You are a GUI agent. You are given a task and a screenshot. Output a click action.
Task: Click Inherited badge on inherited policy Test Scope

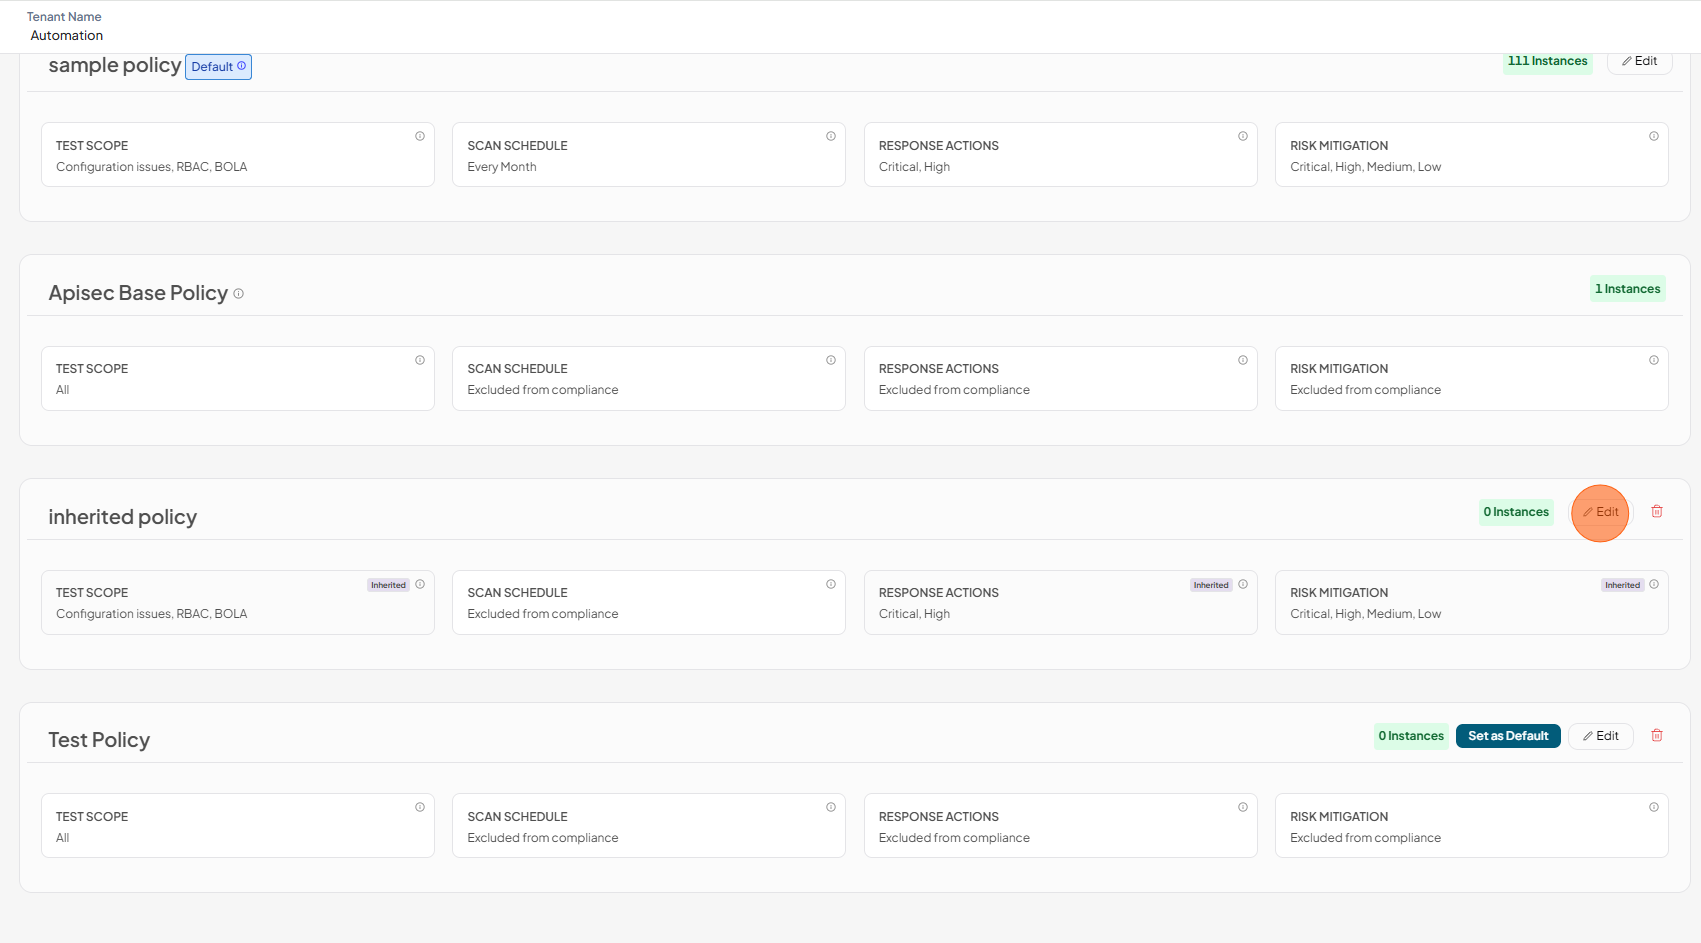[x=388, y=585]
